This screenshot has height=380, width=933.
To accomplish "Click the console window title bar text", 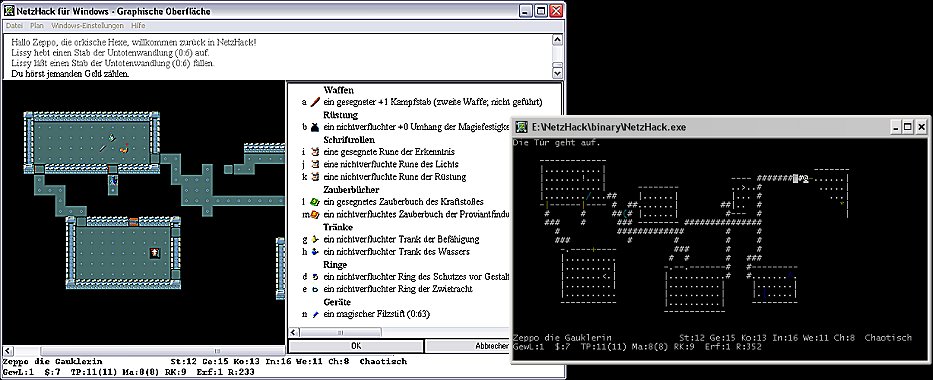I will tap(609, 127).
